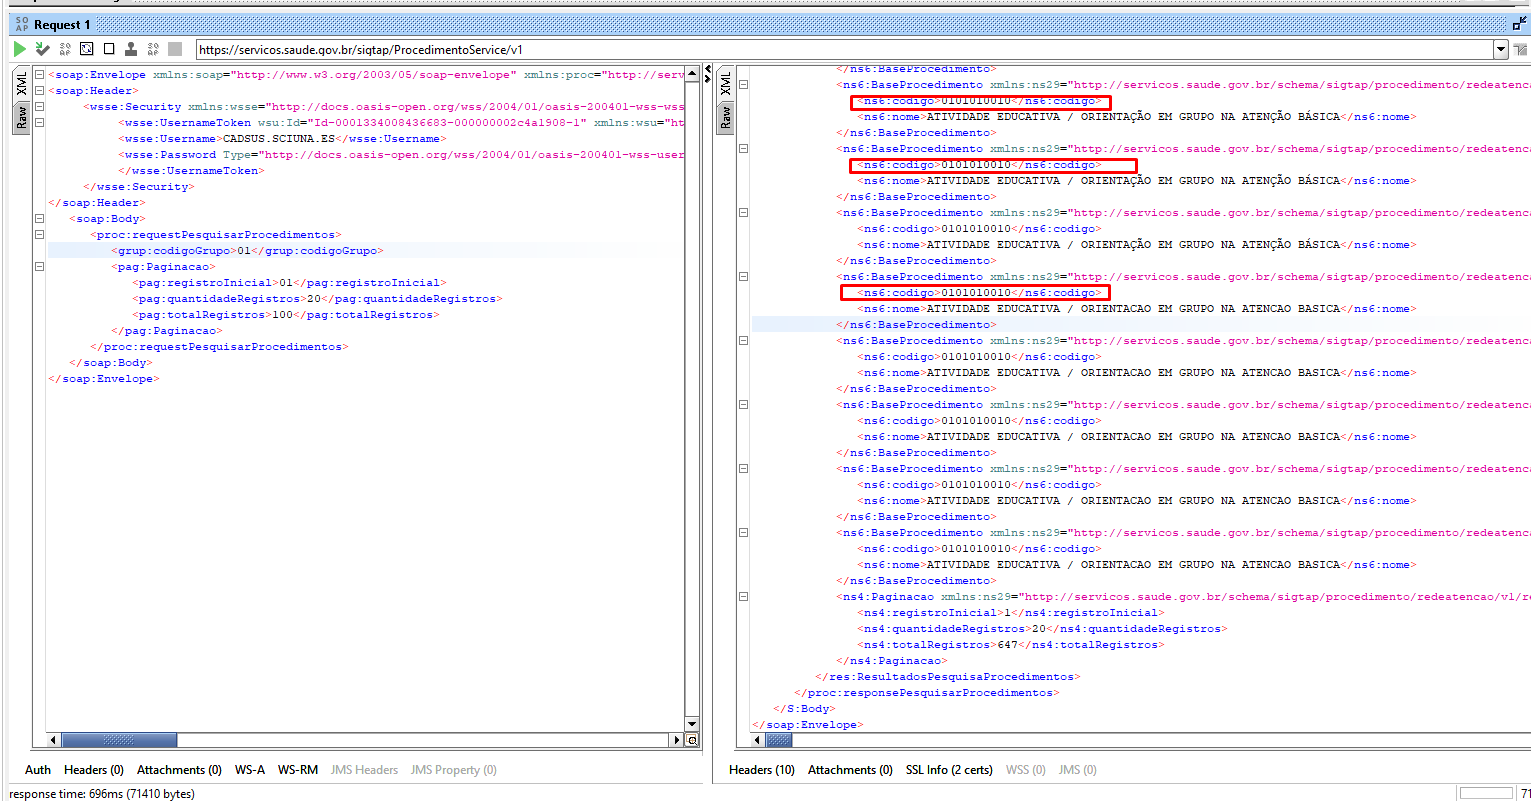This screenshot has width=1531, height=801.
Task: Collapse the pag:Paginacao node in request editor
Action: [39, 267]
